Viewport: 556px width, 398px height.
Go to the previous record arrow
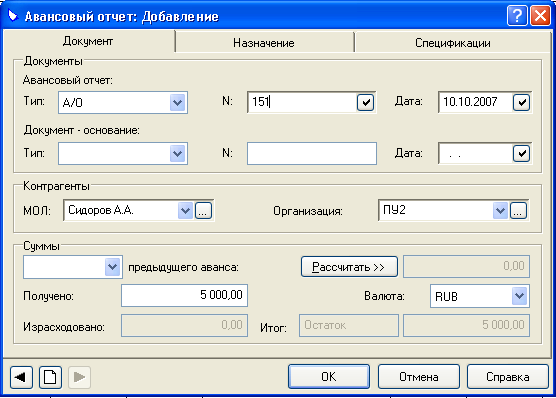[x=21, y=377]
